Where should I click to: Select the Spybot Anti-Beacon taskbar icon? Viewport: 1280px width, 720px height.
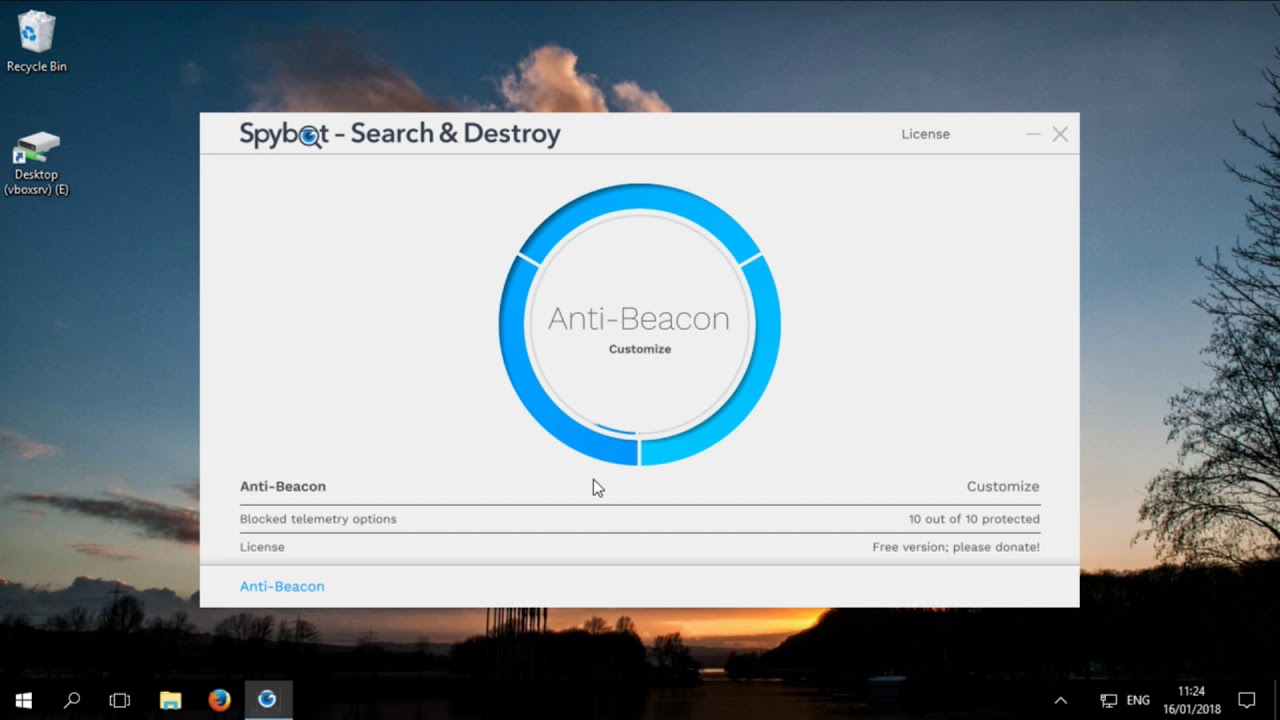267,700
